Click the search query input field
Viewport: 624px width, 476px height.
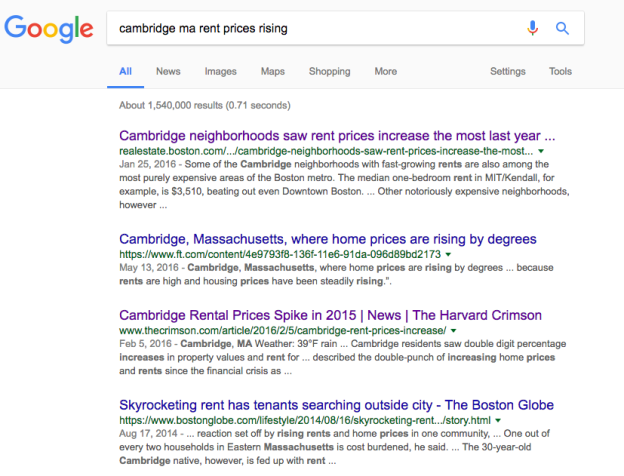314,28
